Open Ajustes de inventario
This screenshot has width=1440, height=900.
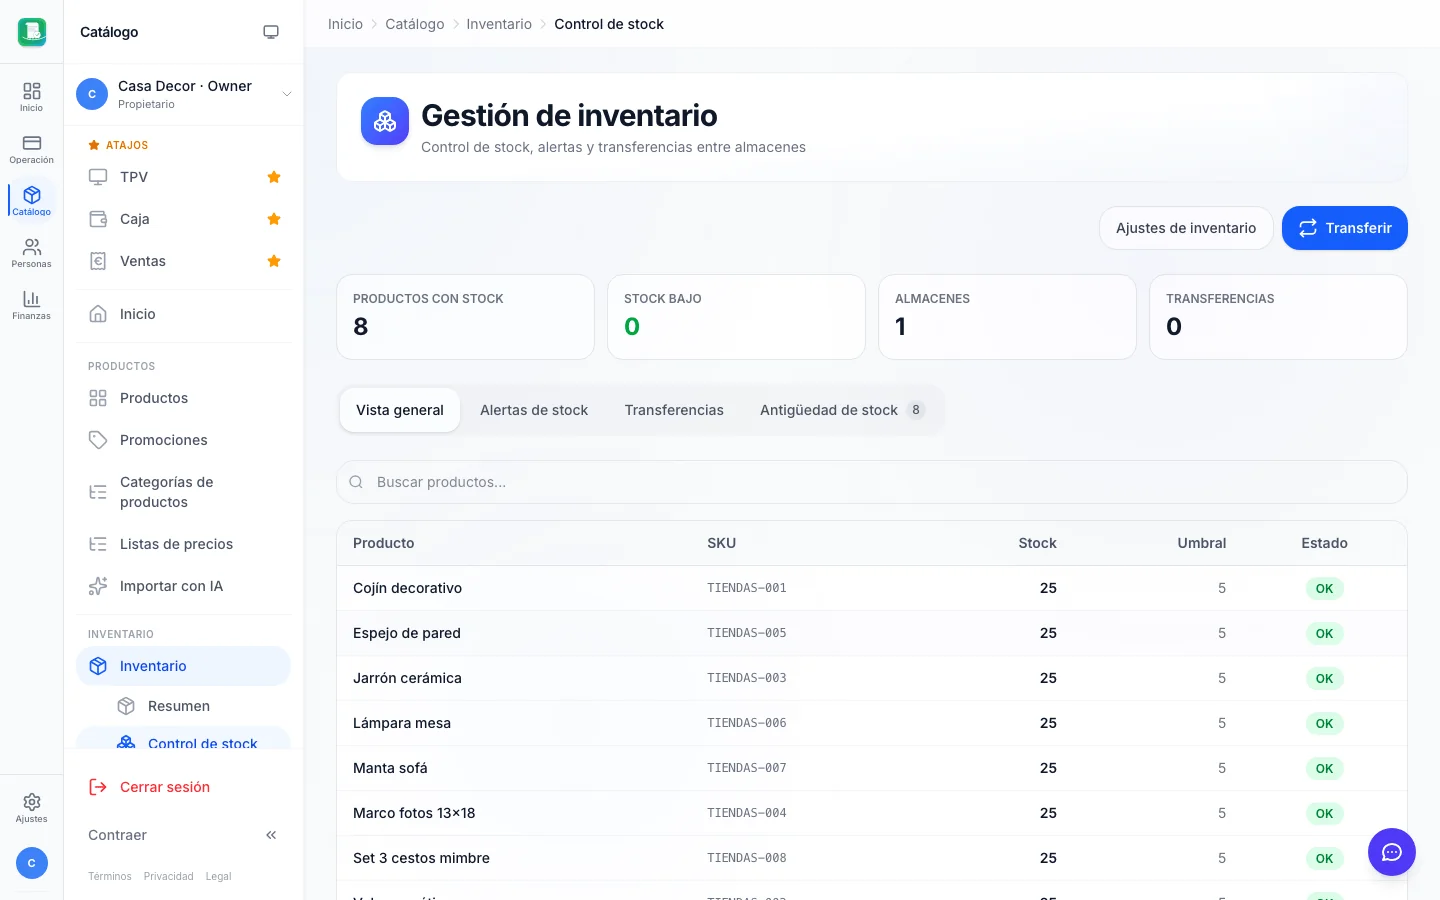tap(1186, 228)
